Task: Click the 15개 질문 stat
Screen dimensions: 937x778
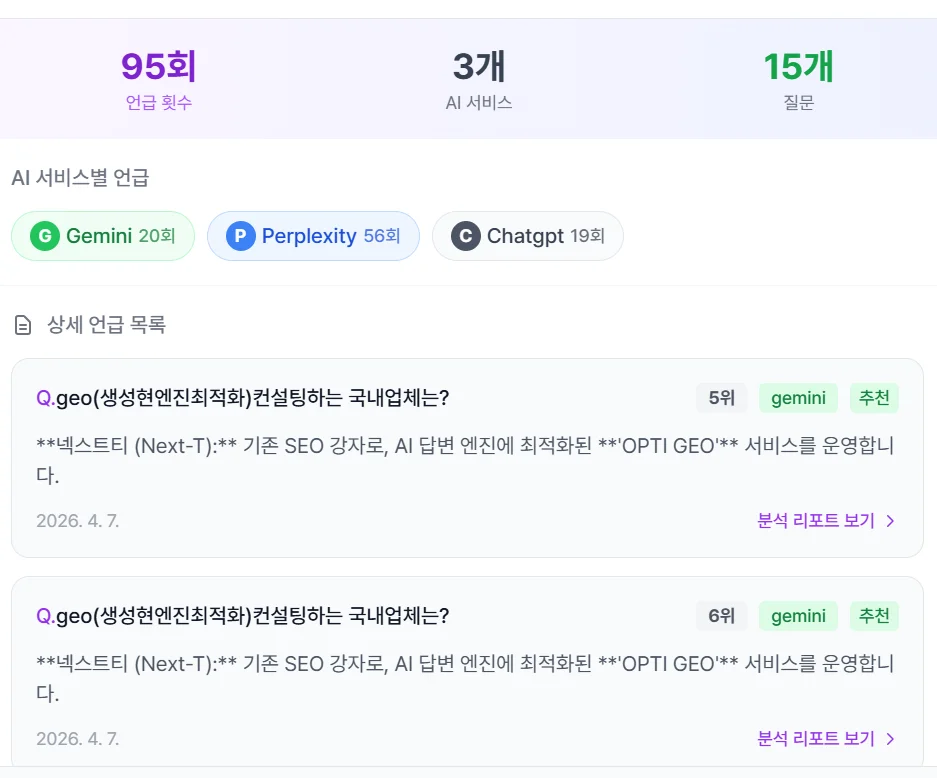Action: (x=798, y=79)
